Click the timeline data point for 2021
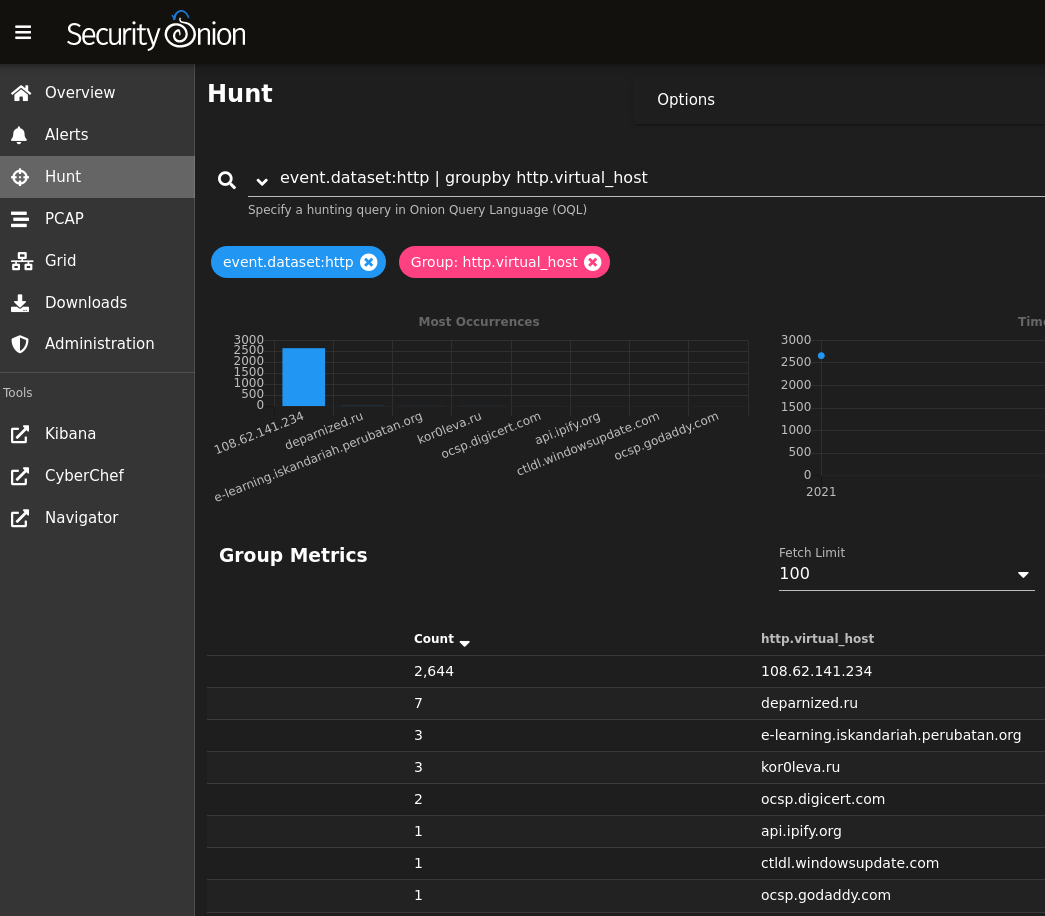 (821, 356)
